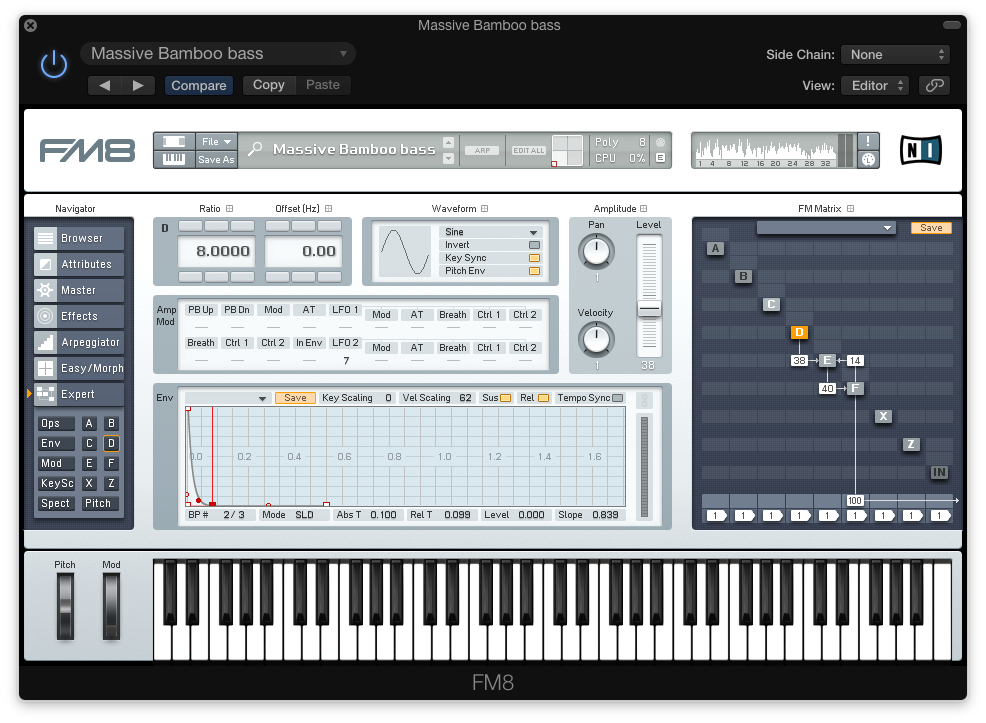The image size is (986, 723).
Task: Open the envelope preset dropdown
Action: (226, 398)
